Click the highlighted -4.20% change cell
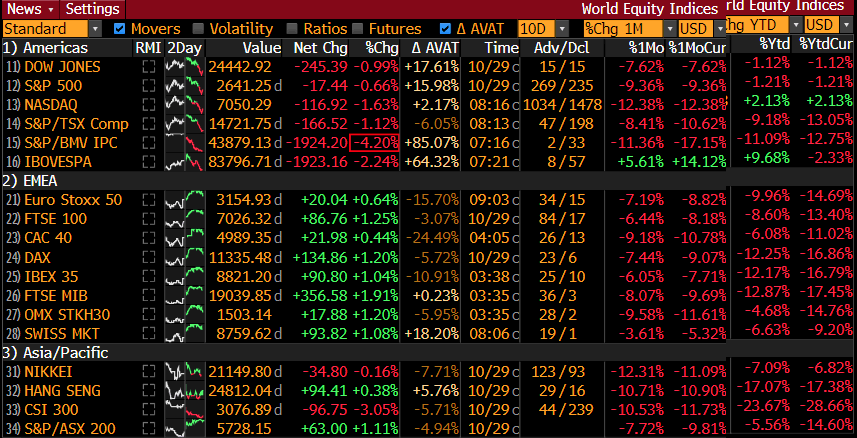Screen dimensions: 857x438 pyautogui.click(x=375, y=143)
